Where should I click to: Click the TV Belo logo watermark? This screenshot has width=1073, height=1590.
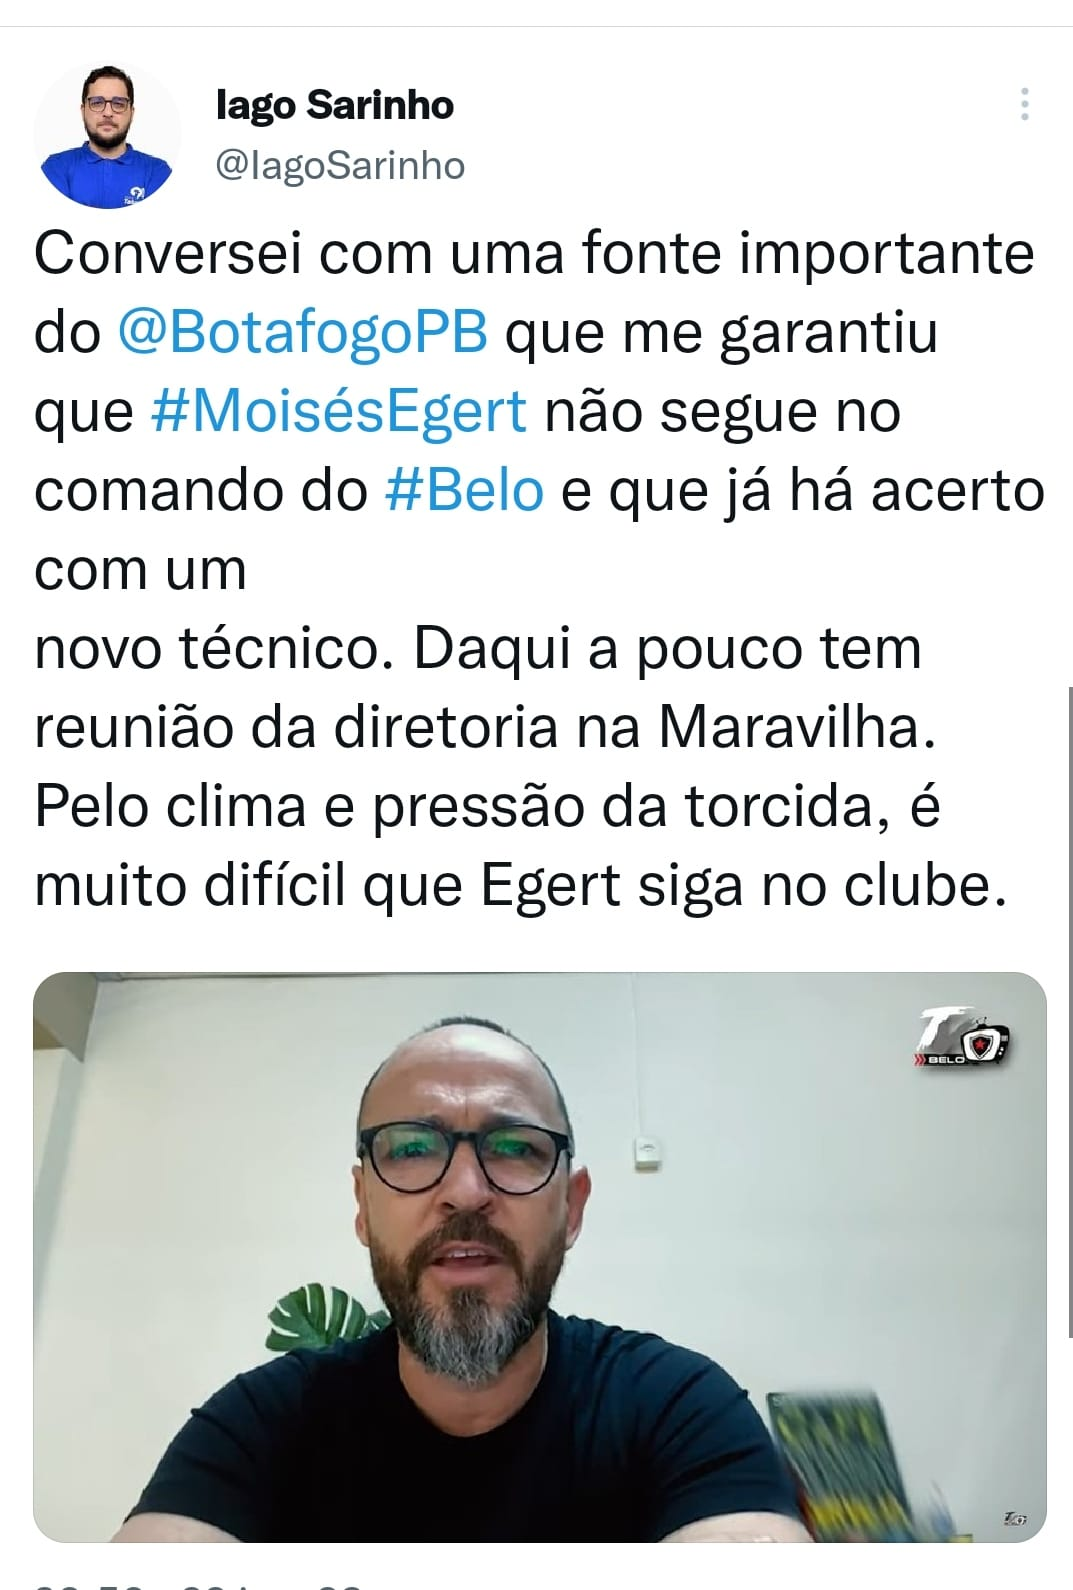(x=963, y=1038)
